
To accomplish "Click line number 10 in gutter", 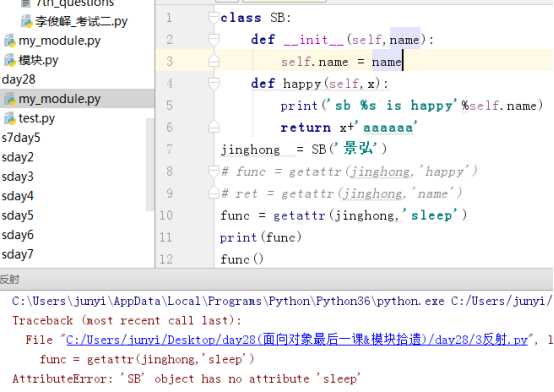I will 166,215.
